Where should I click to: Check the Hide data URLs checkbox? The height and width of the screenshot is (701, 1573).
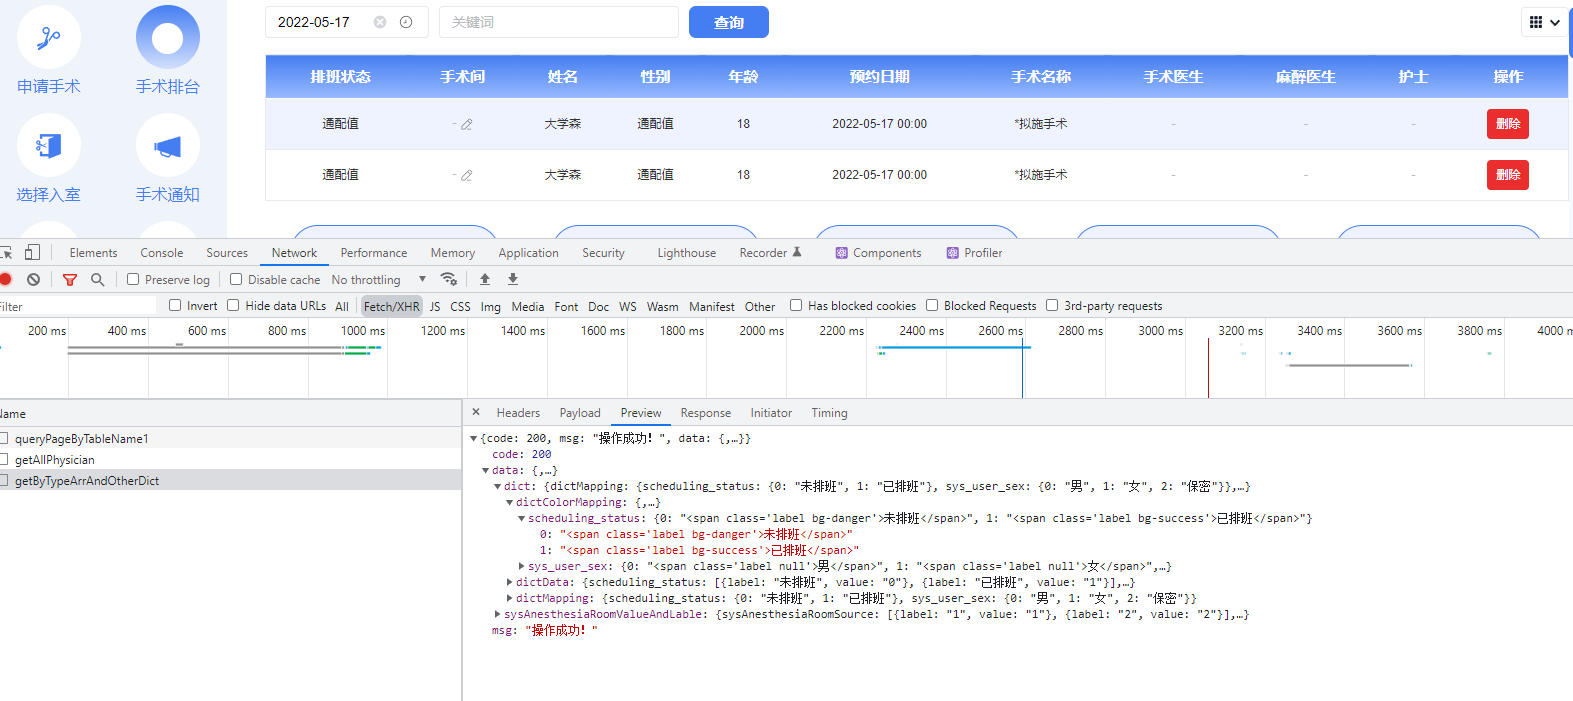233,305
